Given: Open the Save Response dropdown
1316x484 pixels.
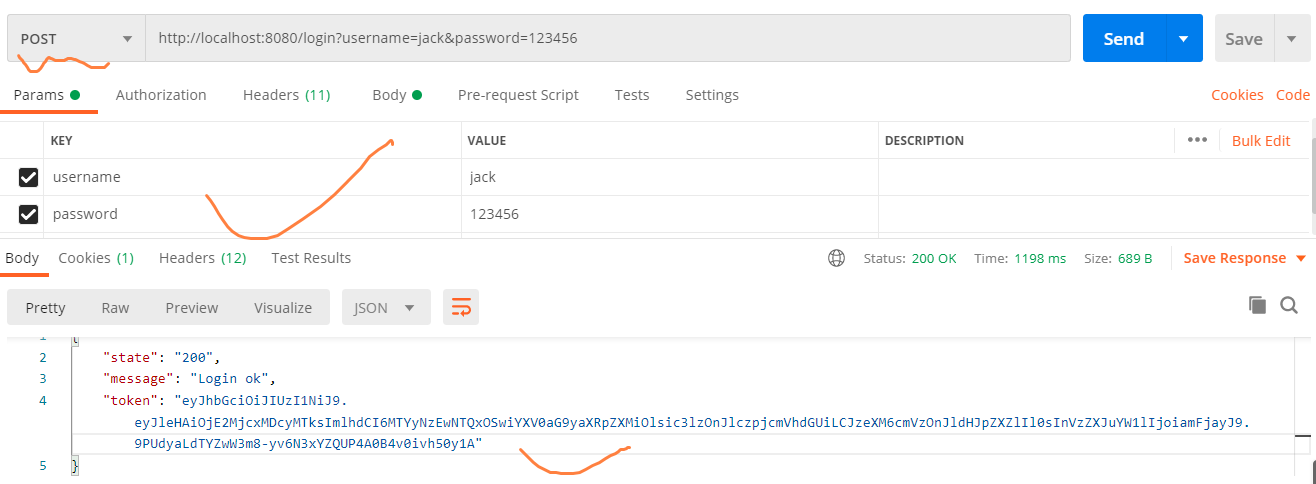Looking at the screenshot, I should (1244, 258).
